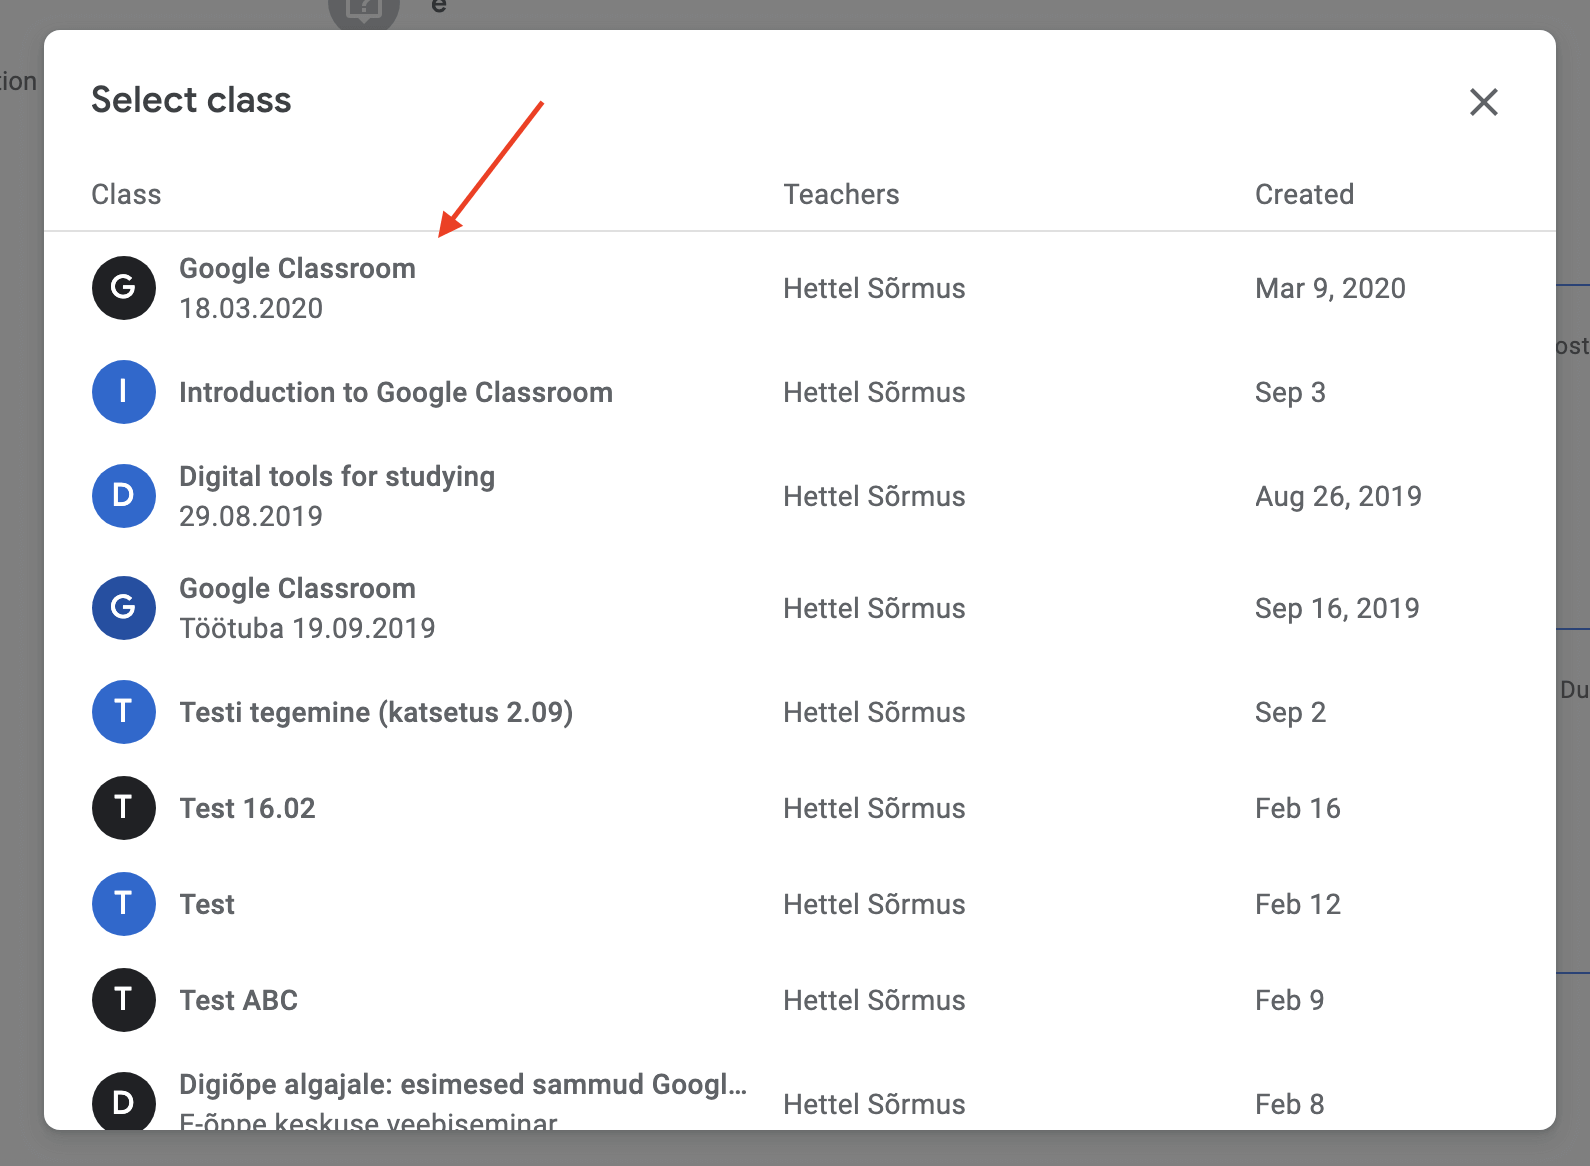The height and width of the screenshot is (1166, 1590).
Task: Click the G avatar for Google Classroom Töötuba
Action: (x=123, y=608)
